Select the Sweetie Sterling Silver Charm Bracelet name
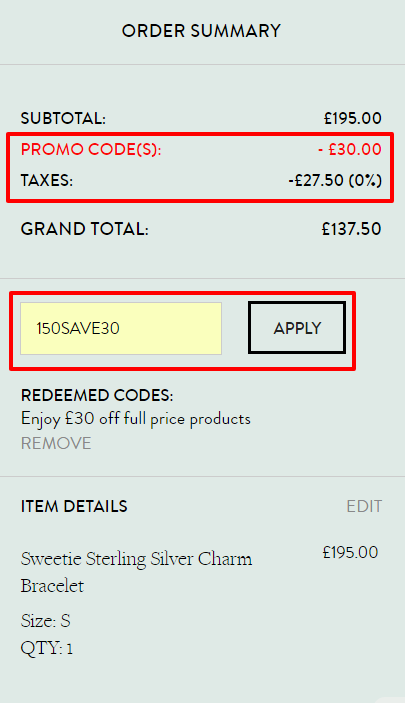Viewport: 405px width, 703px height. 136,572
